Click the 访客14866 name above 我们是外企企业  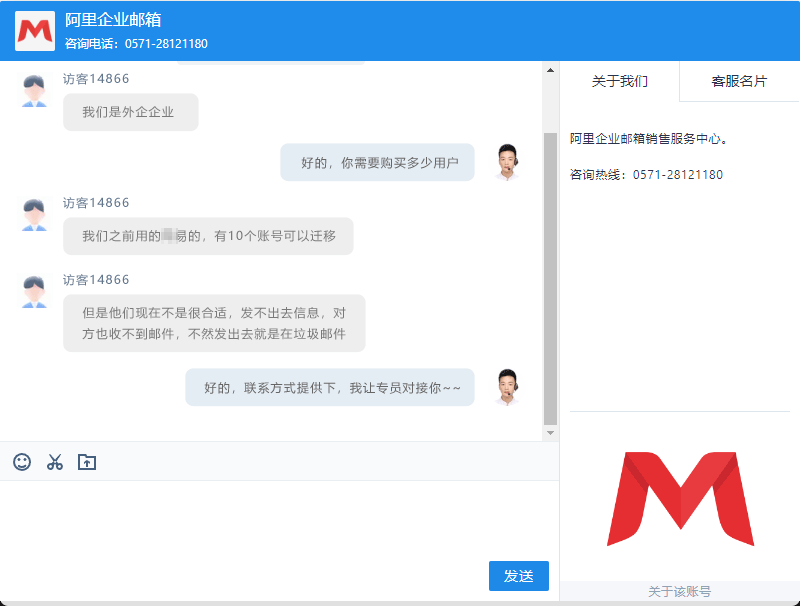tap(96, 79)
